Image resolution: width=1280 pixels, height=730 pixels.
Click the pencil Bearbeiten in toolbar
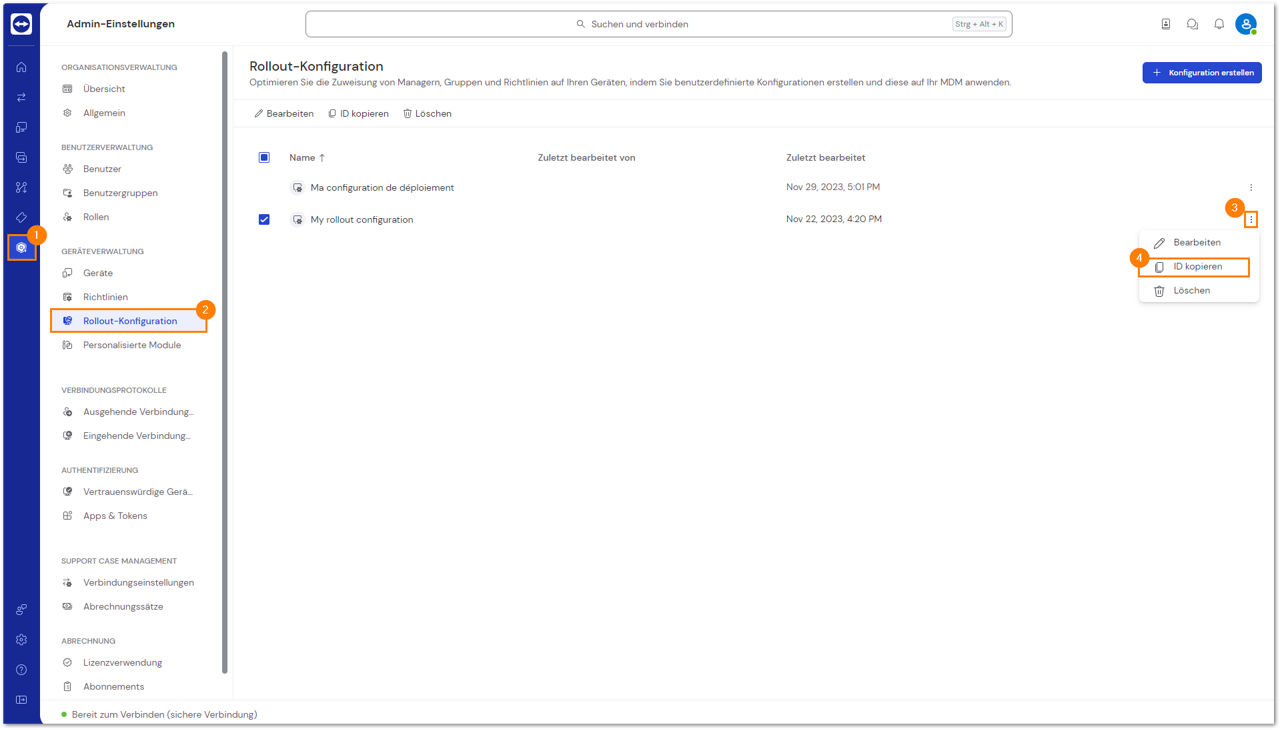click(x=284, y=114)
